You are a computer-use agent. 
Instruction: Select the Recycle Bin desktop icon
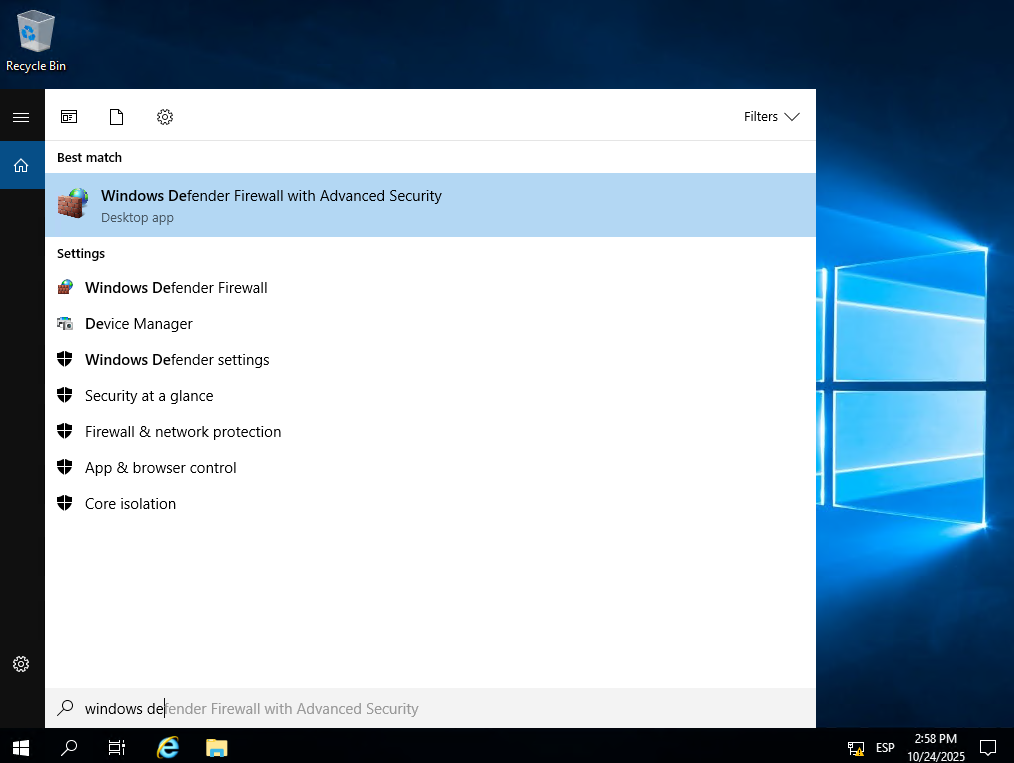36,40
